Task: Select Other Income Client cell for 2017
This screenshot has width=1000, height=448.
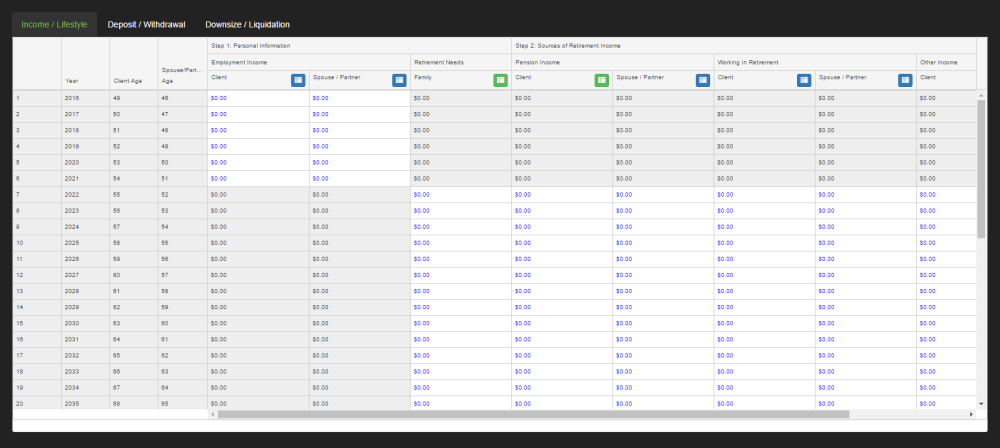Action: pos(946,114)
